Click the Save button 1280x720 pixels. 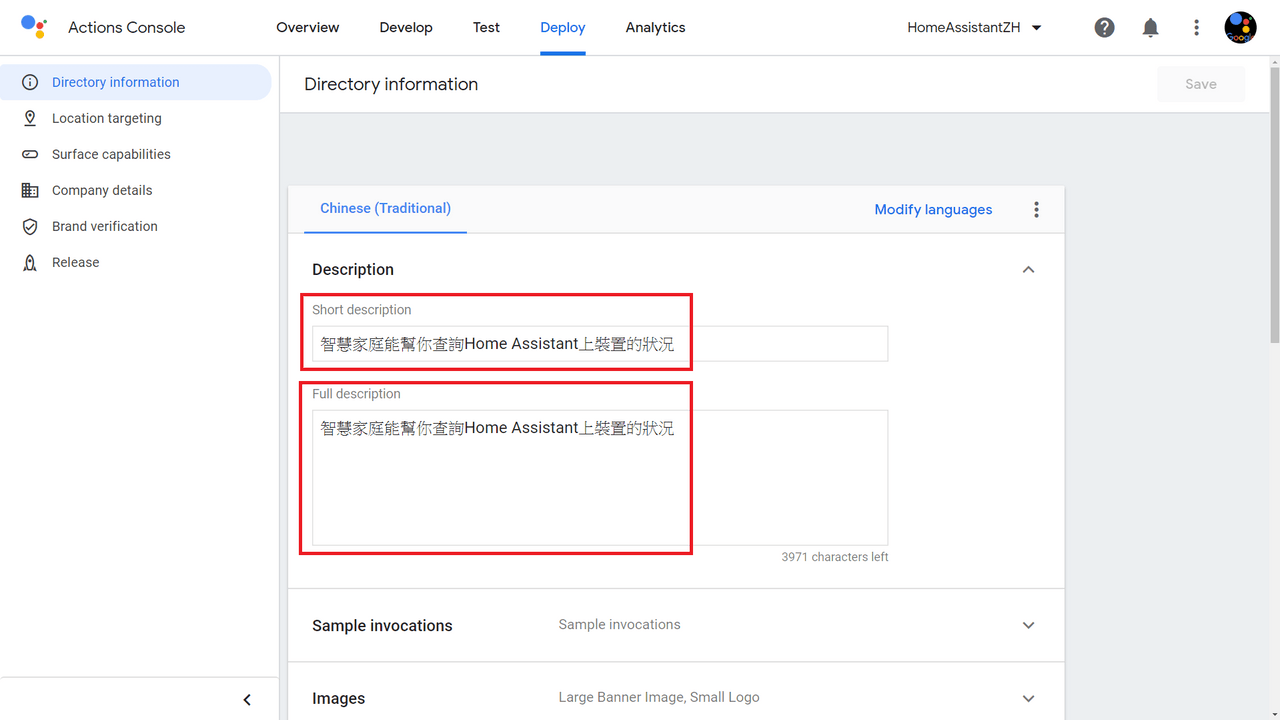[1201, 84]
